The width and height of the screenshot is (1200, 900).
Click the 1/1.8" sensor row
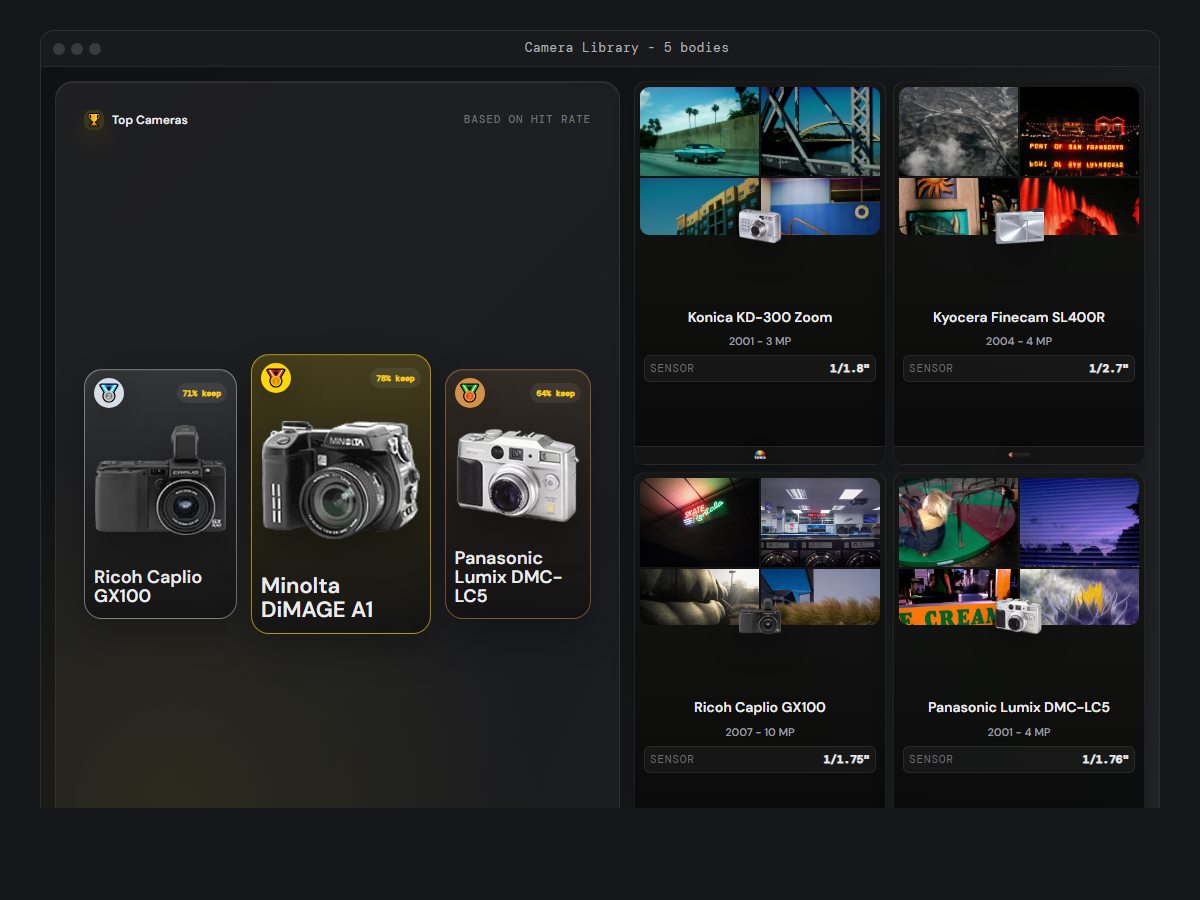pyautogui.click(x=760, y=368)
